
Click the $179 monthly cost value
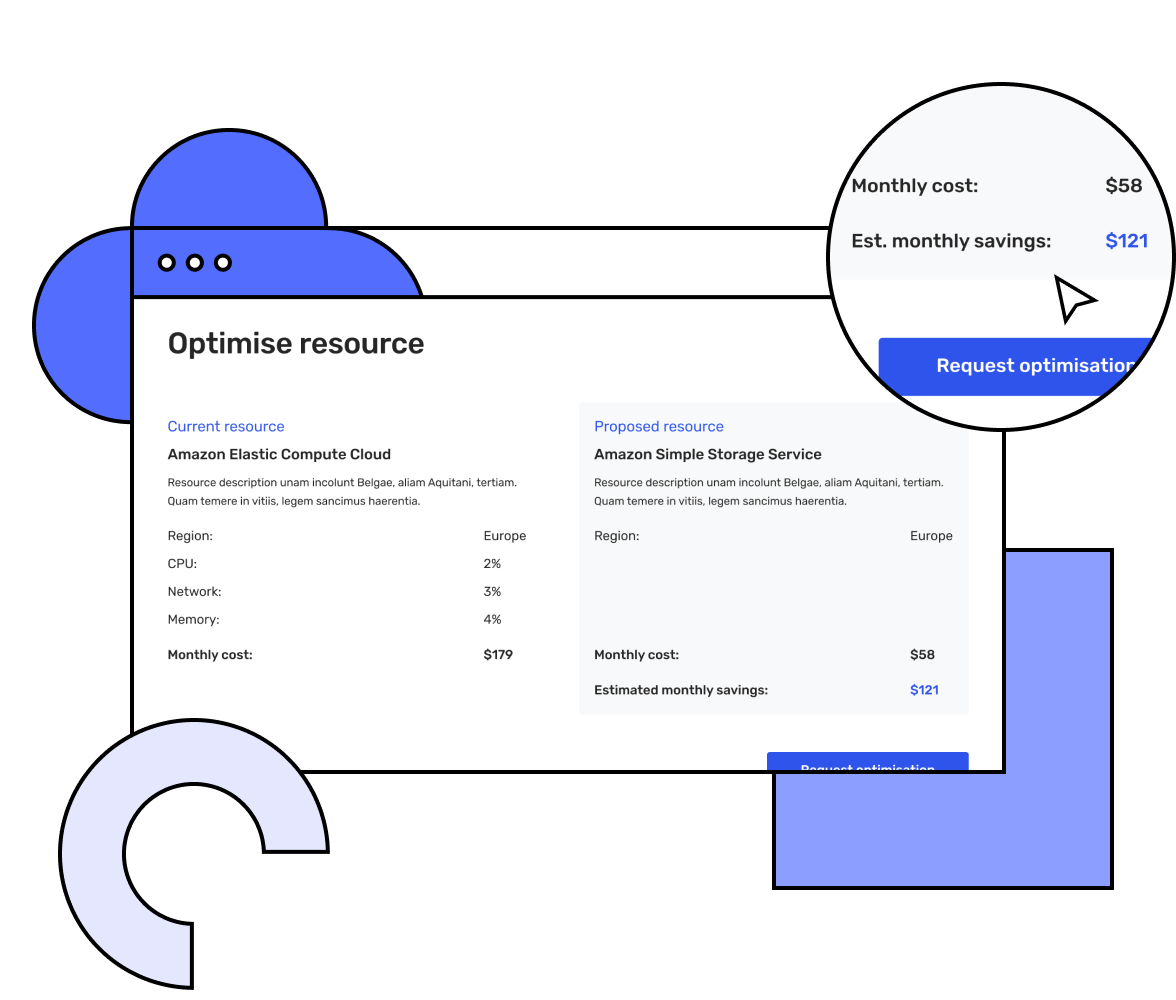(498, 654)
